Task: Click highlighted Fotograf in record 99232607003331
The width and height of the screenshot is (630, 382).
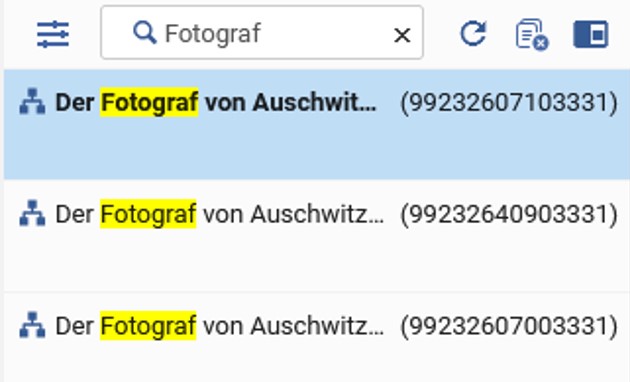Action: point(148,325)
